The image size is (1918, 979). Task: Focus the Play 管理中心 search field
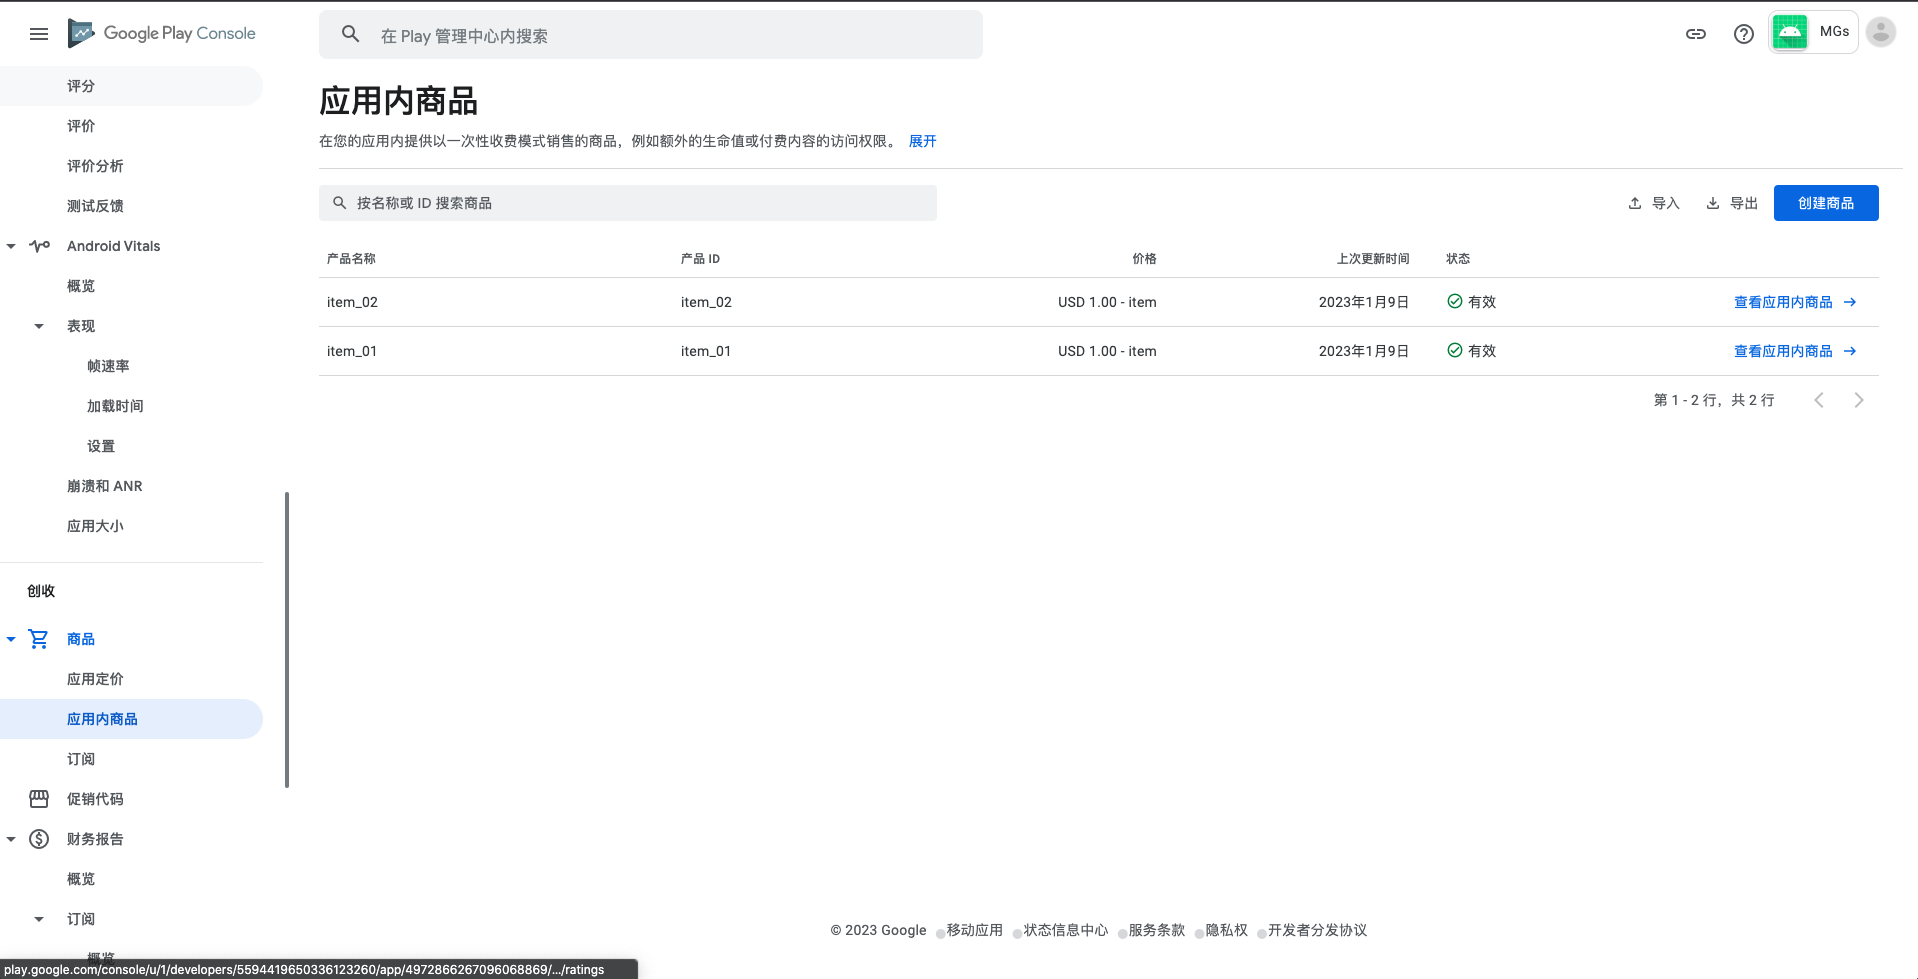(651, 35)
